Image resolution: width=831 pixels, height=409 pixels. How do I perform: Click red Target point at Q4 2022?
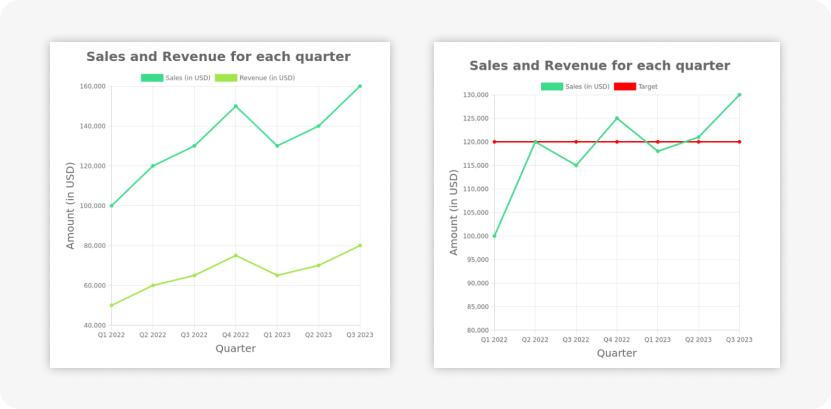pos(617,142)
